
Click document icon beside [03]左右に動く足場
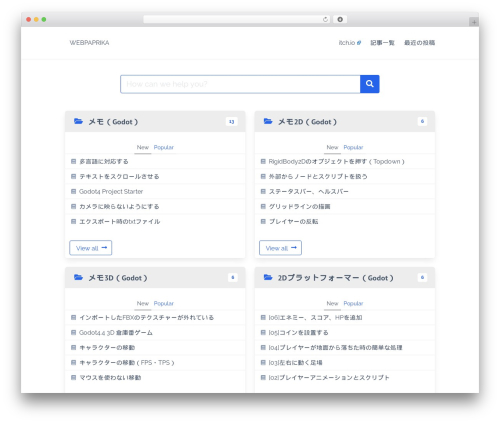pos(263,362)
